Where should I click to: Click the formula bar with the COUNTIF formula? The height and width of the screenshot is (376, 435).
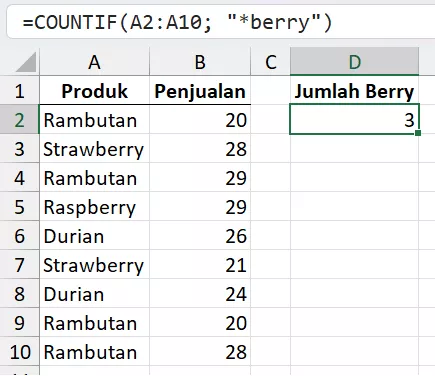tap(220, 23)
